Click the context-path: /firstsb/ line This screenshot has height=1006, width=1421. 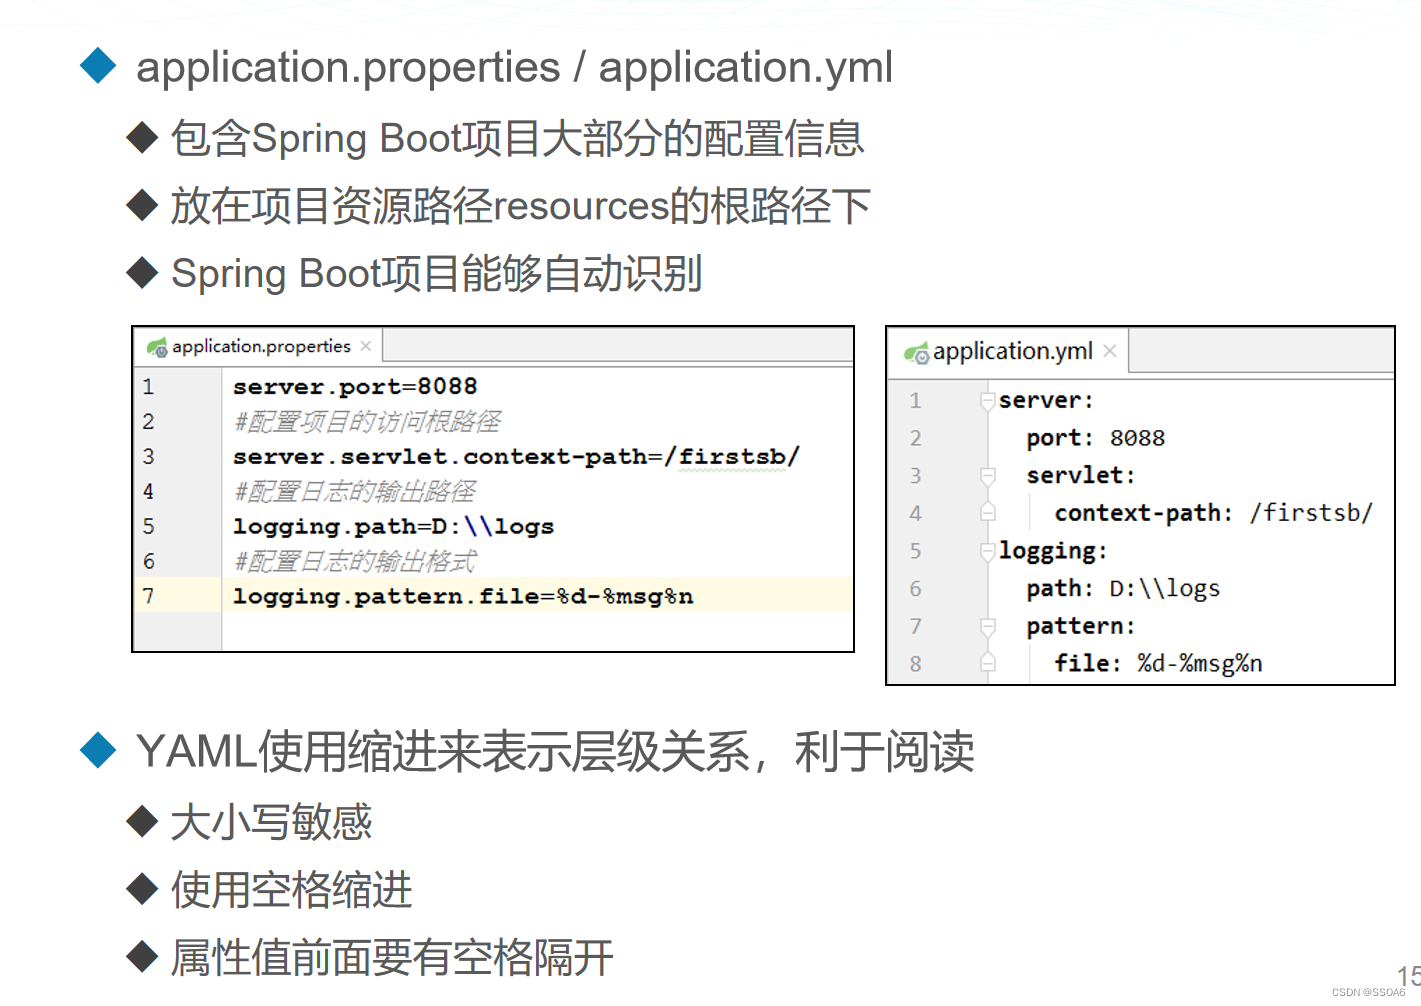[1213, 513]
